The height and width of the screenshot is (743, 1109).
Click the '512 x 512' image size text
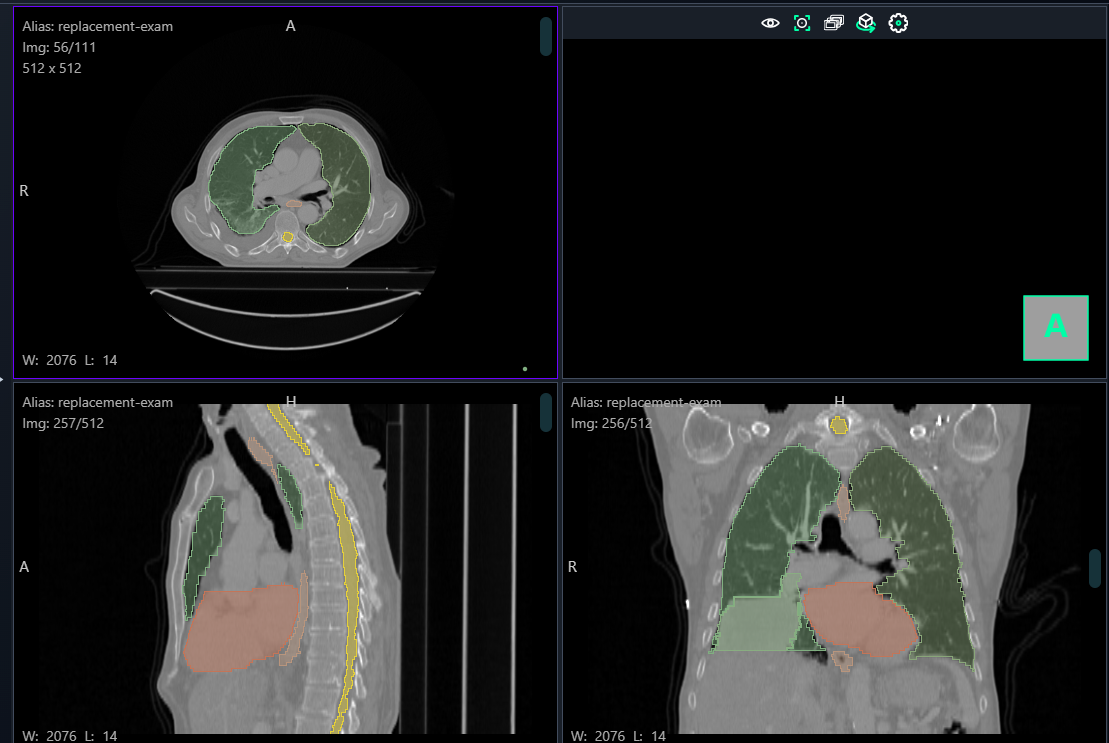52,69
